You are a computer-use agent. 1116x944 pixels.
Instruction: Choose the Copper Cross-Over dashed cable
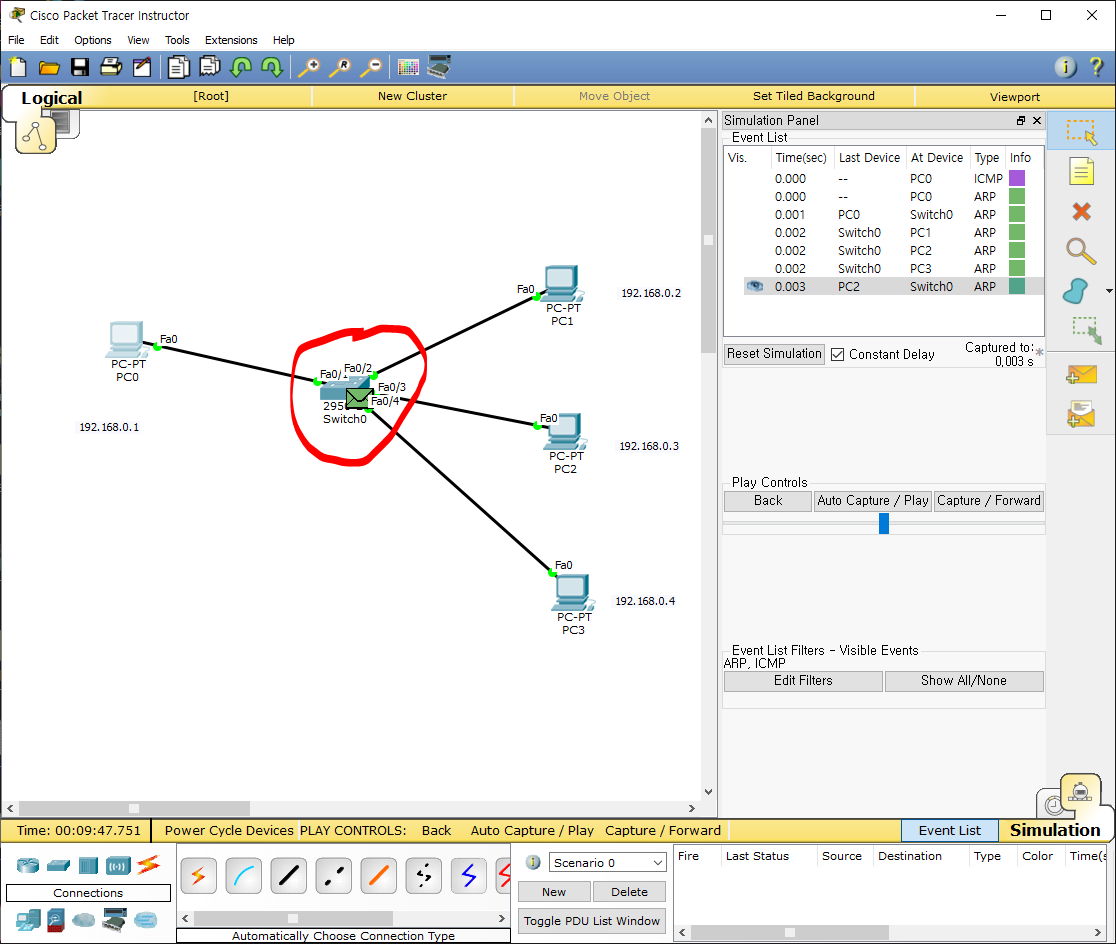tap(333, 876)
